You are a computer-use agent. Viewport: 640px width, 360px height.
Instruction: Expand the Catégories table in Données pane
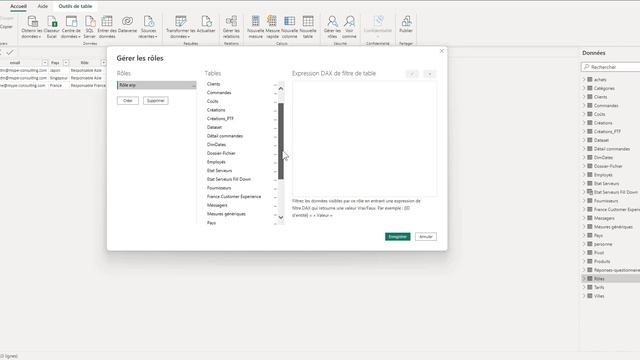[x=584, y=88]
